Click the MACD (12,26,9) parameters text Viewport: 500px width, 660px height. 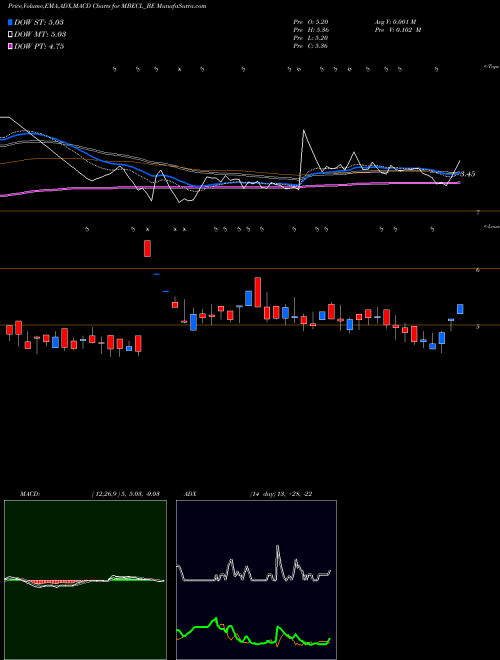(125, 494)
